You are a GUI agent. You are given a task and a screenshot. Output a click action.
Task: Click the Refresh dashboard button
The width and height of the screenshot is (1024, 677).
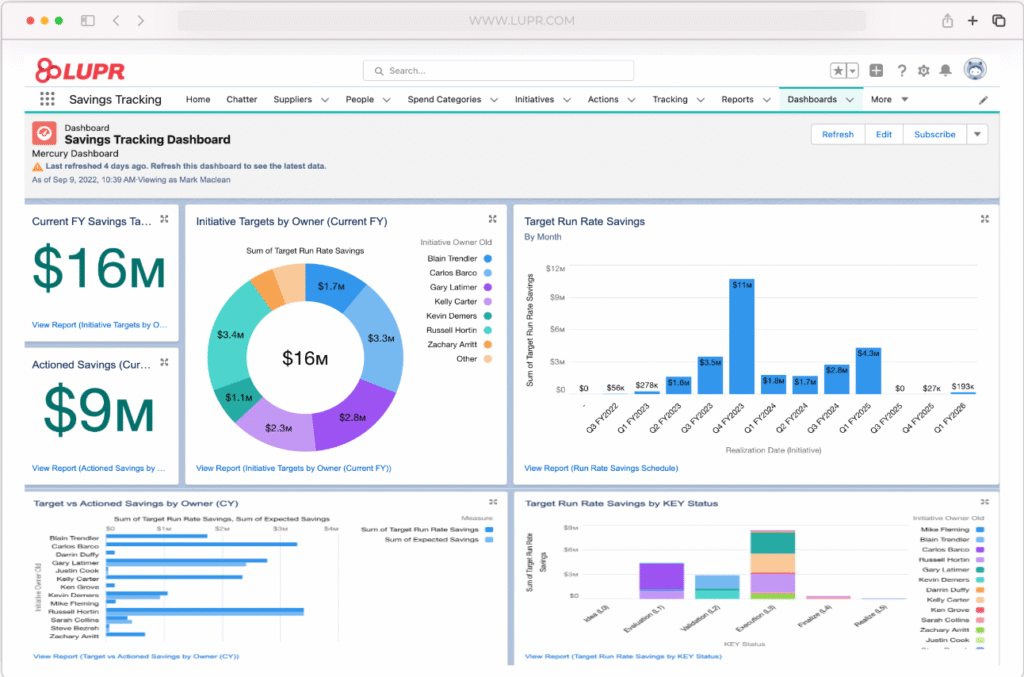pyautogui.click(x=838, y=133)
